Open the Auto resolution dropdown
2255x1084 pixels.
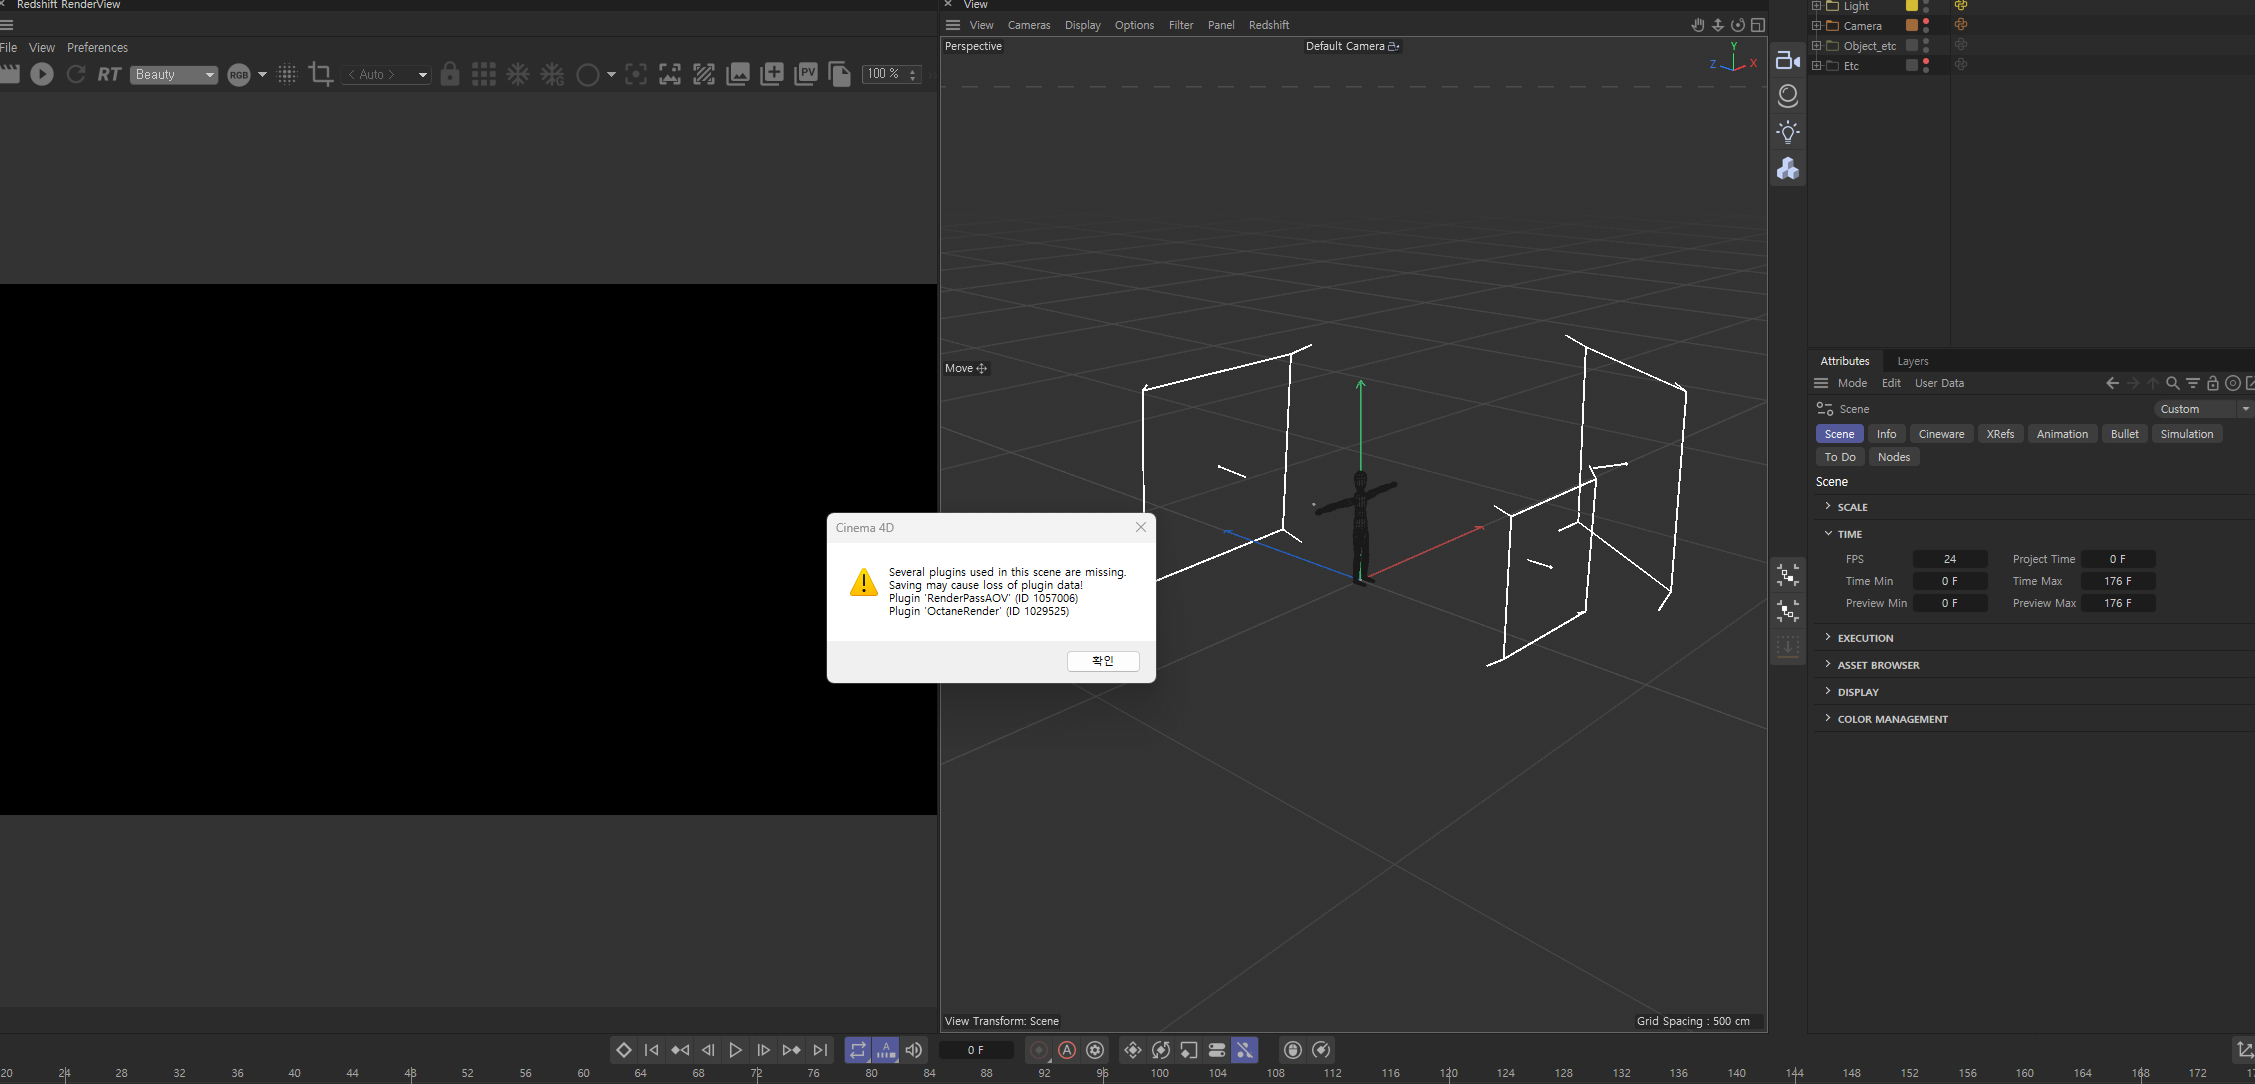[386, 75]
